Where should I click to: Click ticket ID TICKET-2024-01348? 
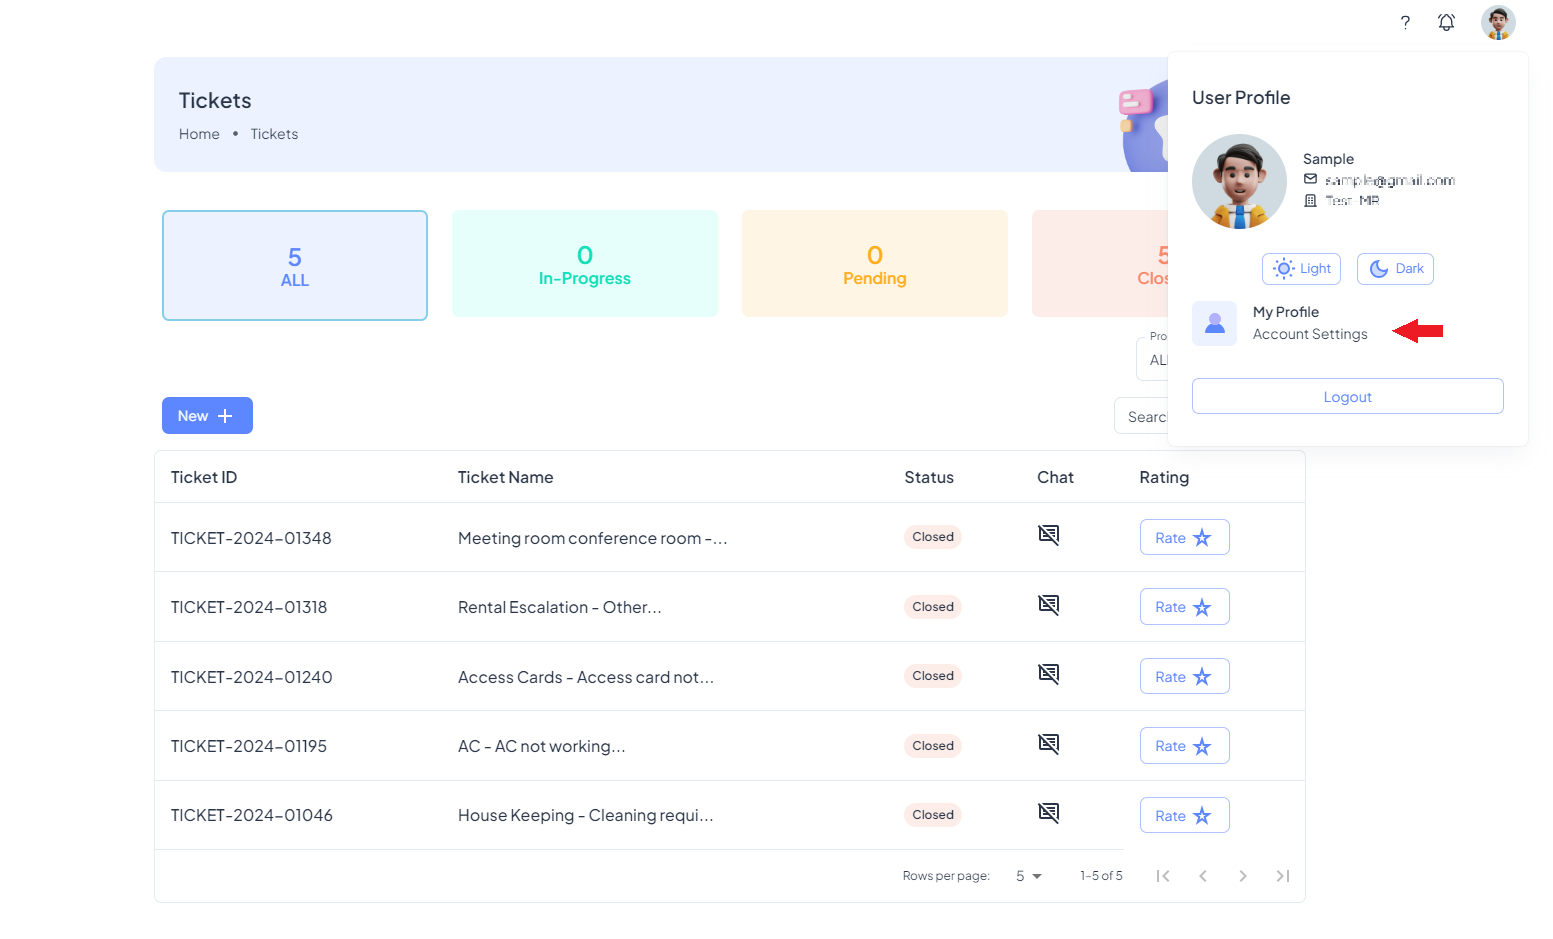[x=251, y=538]
